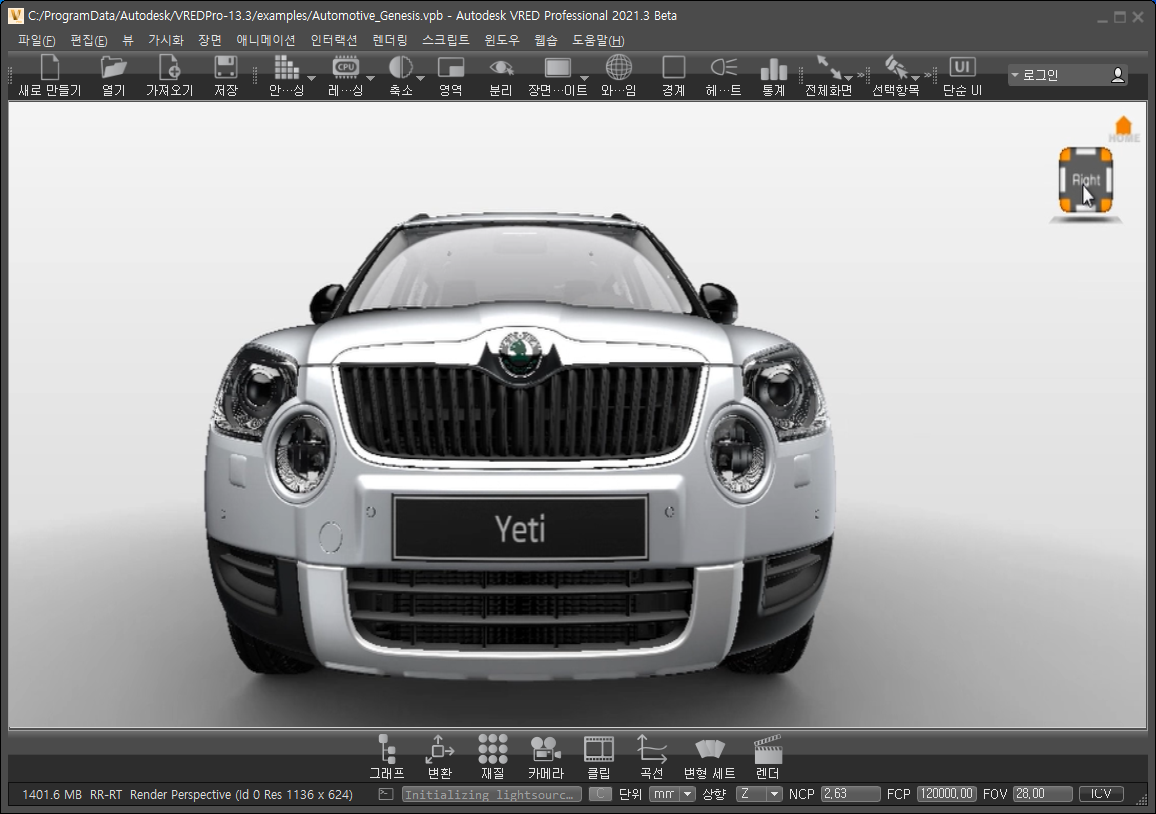This screenshot has height=814, width=1156.
Task: Click the Right face of ViewCube
Action: 1085,180
